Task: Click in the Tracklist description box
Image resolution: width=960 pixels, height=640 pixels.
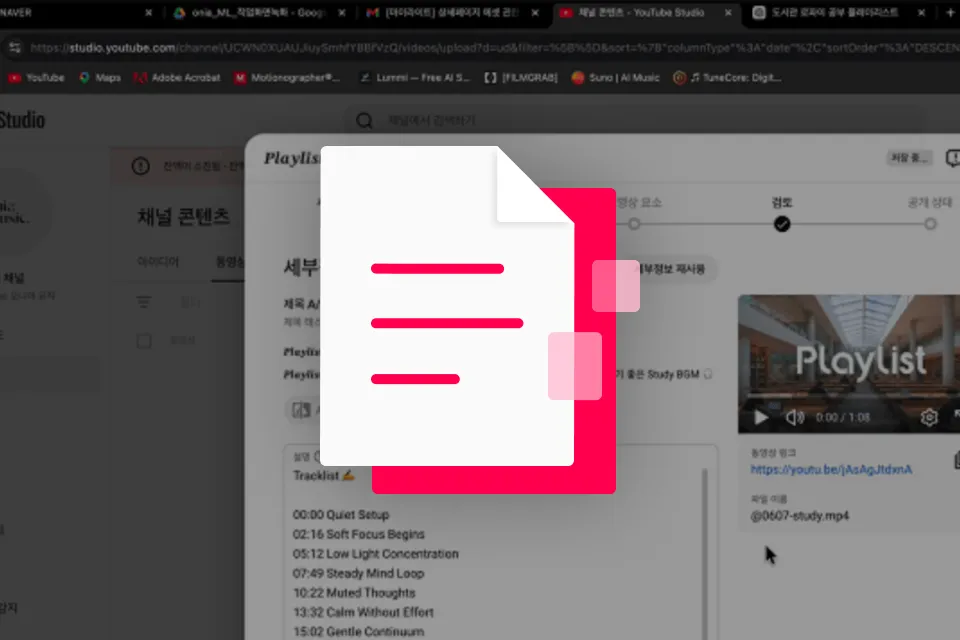Action: [x=500, y=543]
